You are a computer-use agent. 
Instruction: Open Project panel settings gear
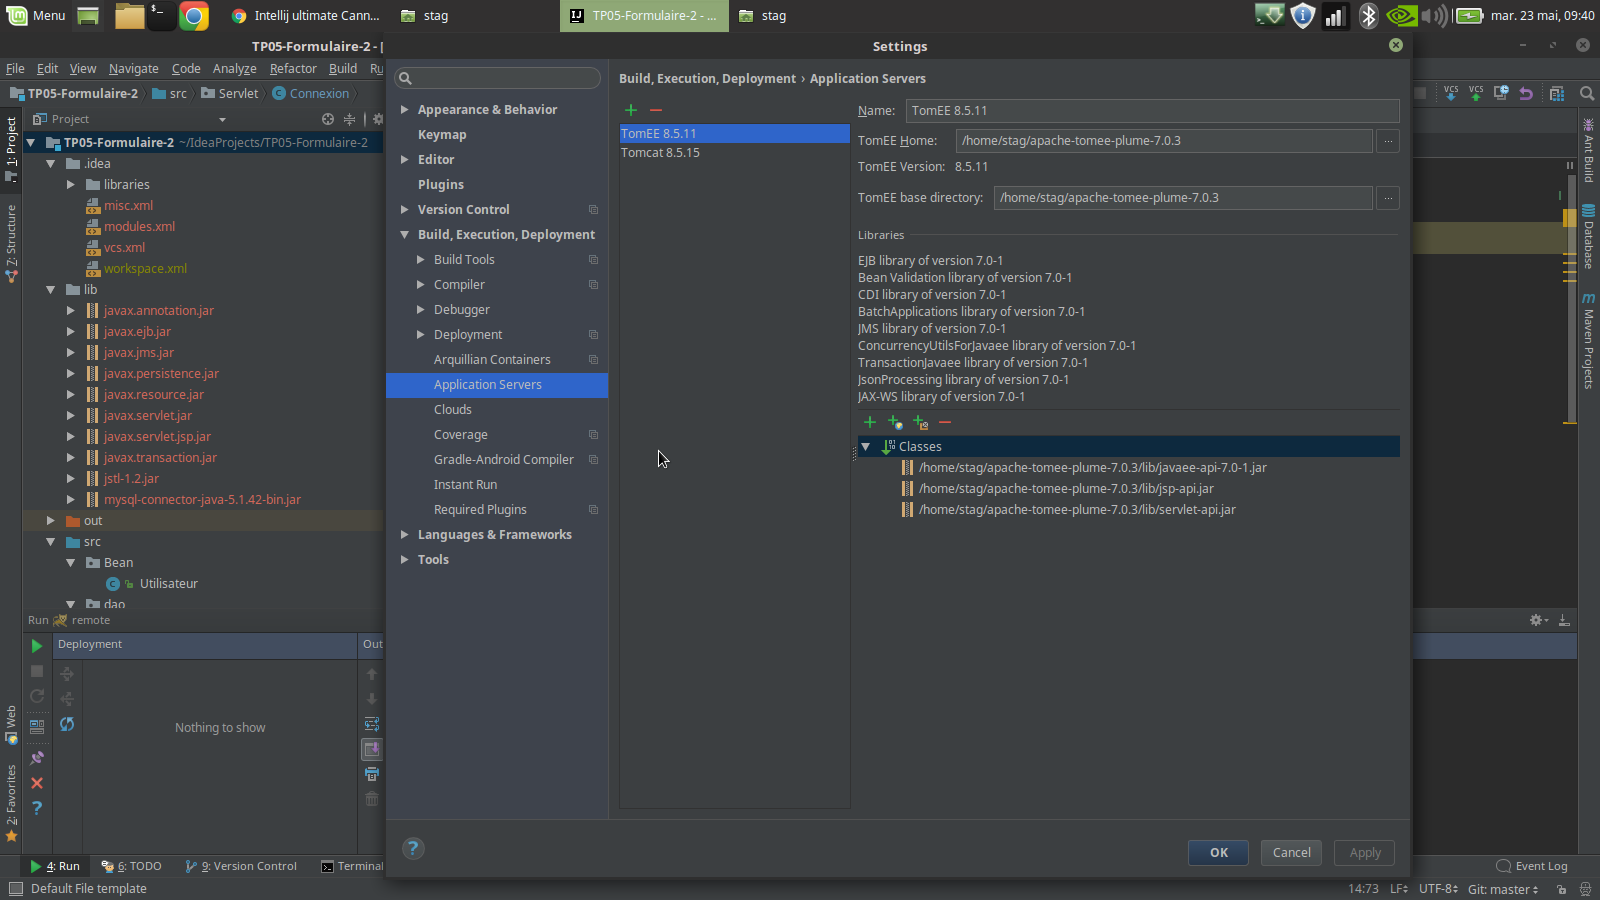[x=378, y=119]
